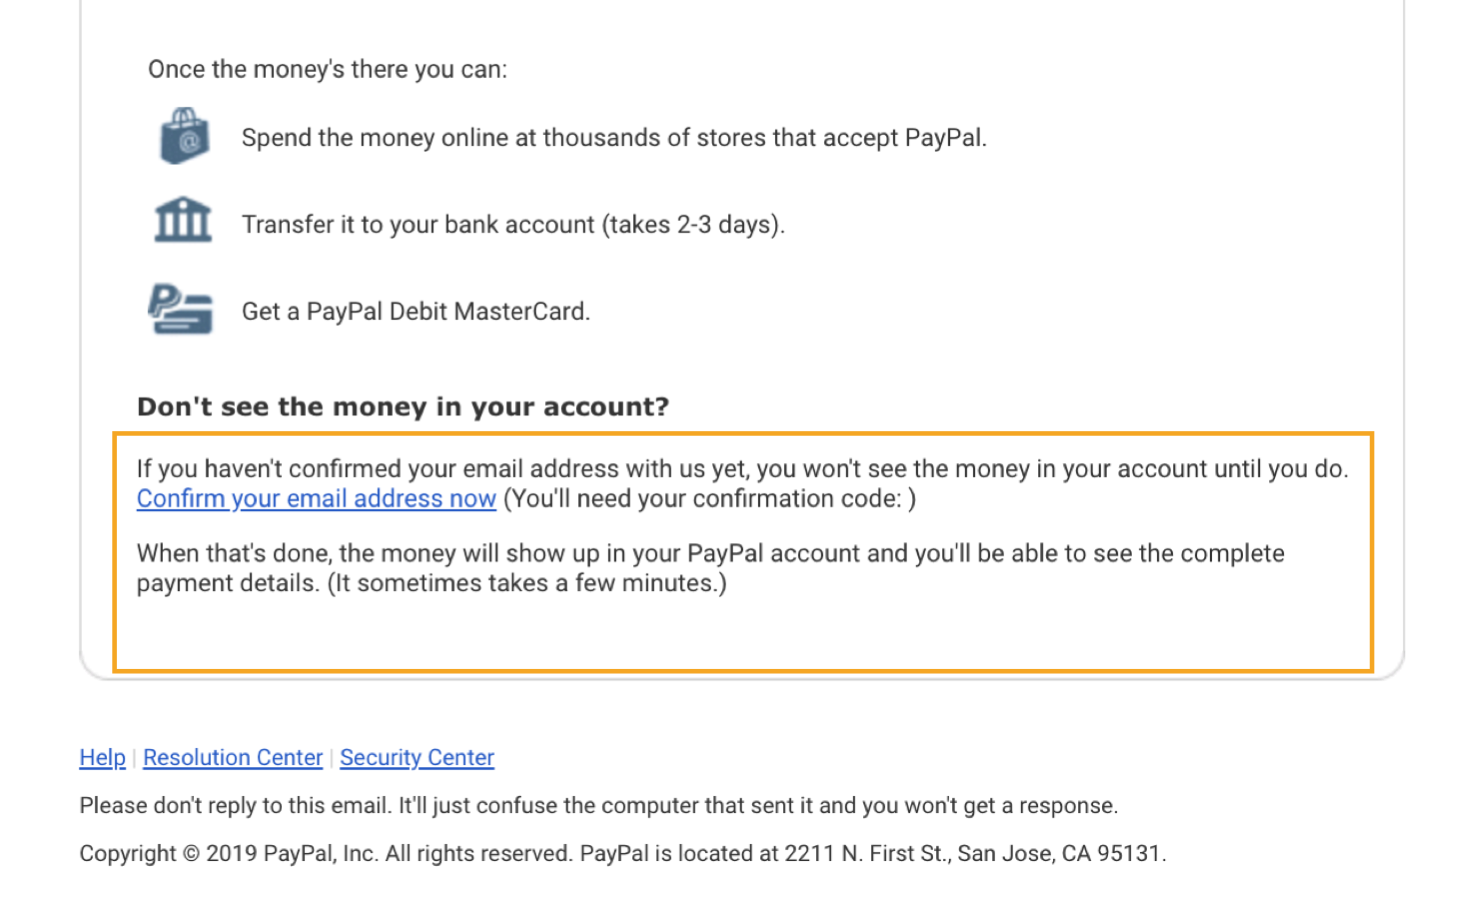Click the Once the money's there text

328,69
